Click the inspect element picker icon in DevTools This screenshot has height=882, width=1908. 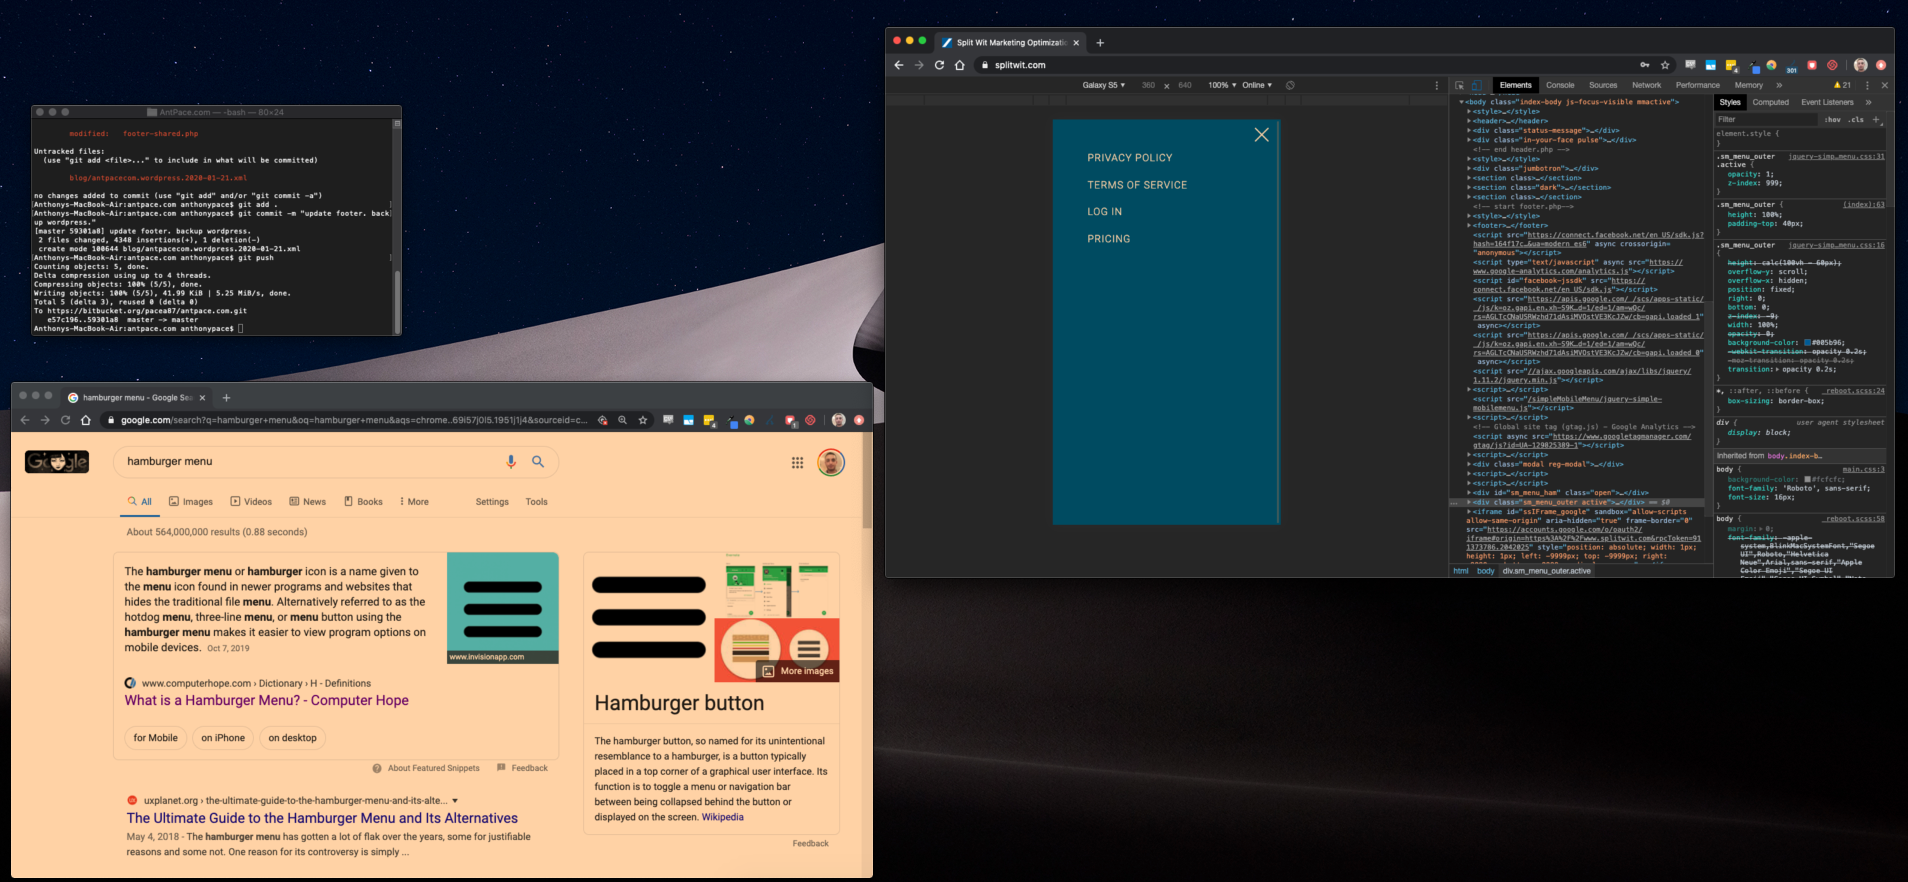[1459, 86]
